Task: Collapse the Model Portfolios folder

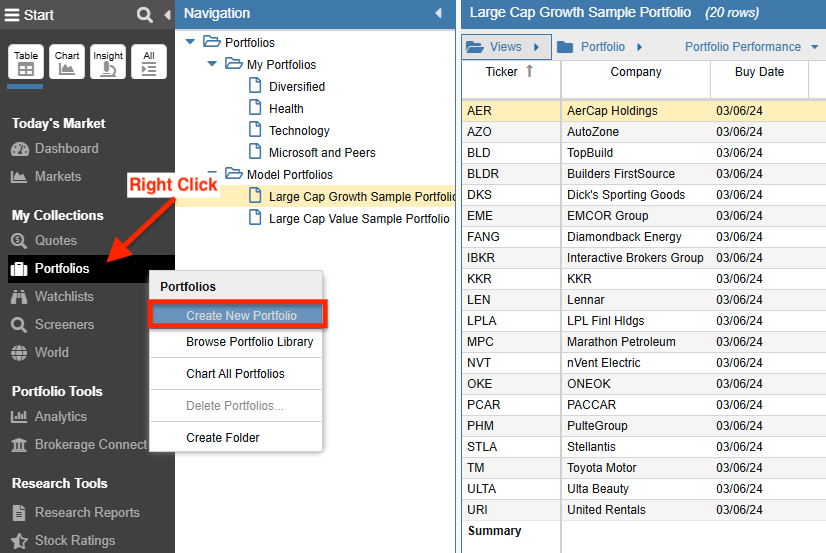Action: (212, 172)
